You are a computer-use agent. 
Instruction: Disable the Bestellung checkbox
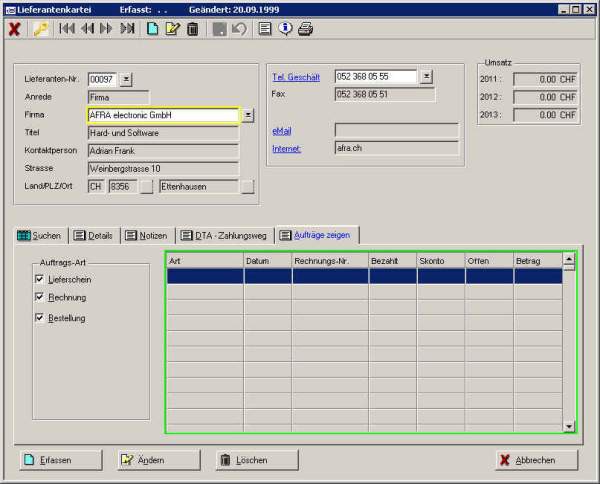coord(39,318)
